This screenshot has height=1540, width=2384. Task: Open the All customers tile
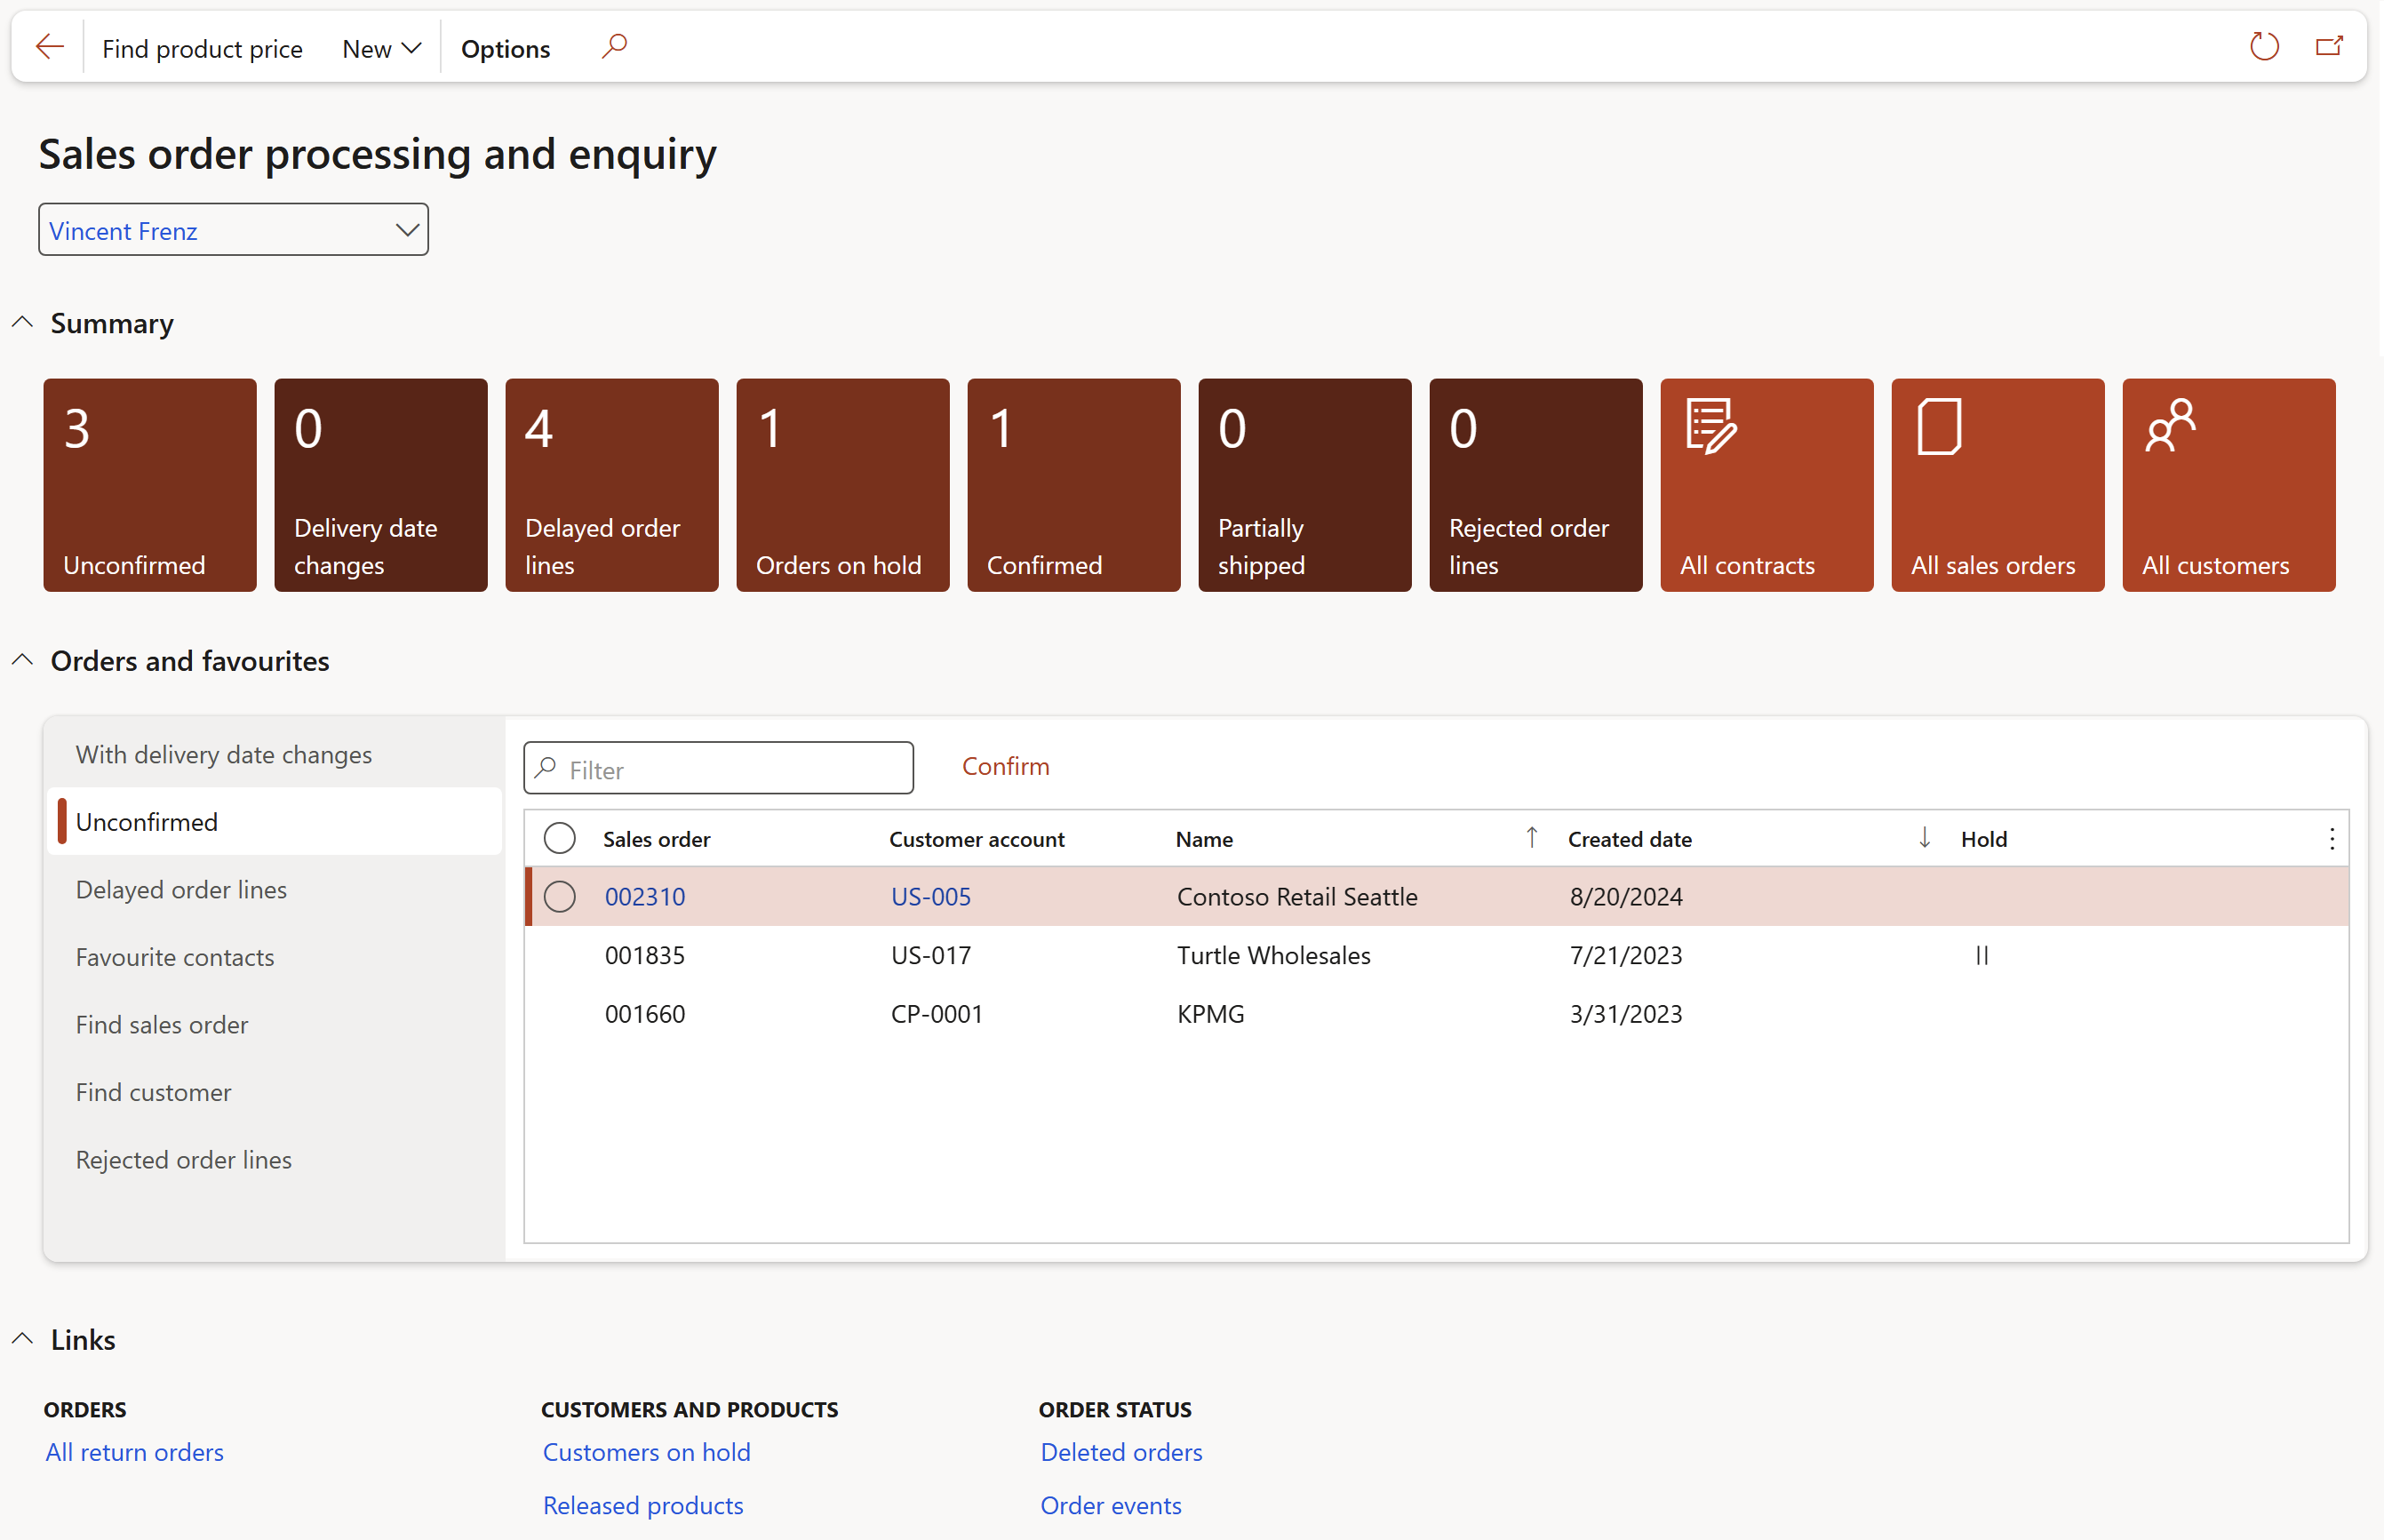(2228, 485)
